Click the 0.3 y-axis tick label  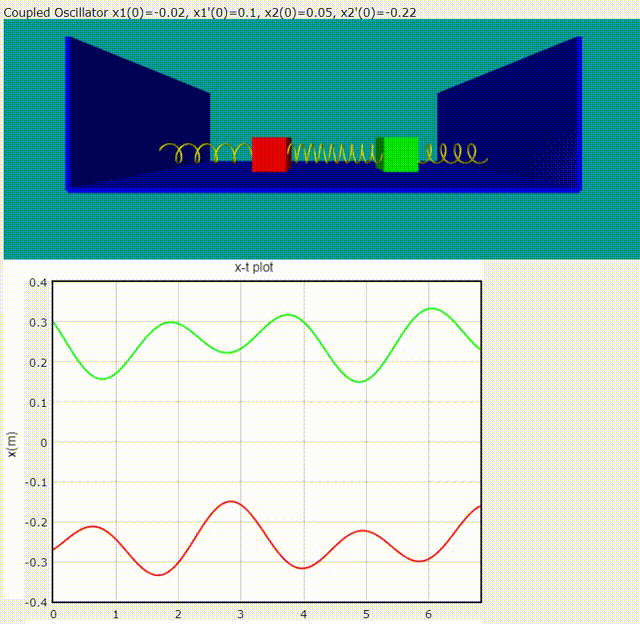tap(38, 322)
